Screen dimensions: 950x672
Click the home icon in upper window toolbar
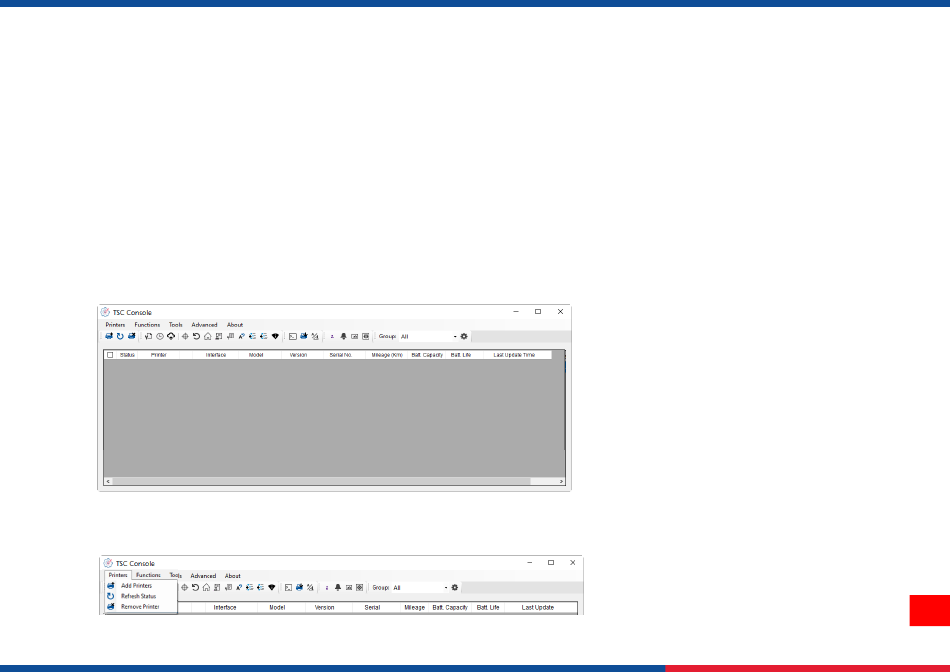tap(207, 337)
